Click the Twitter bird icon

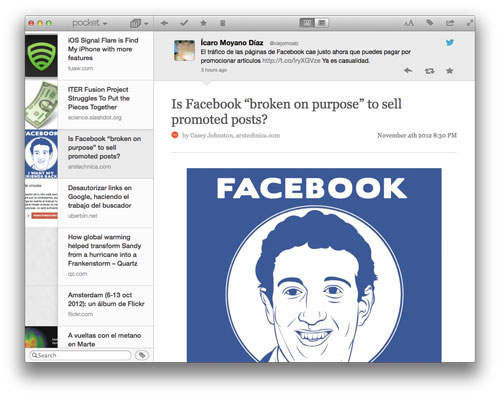click(450, 42)
